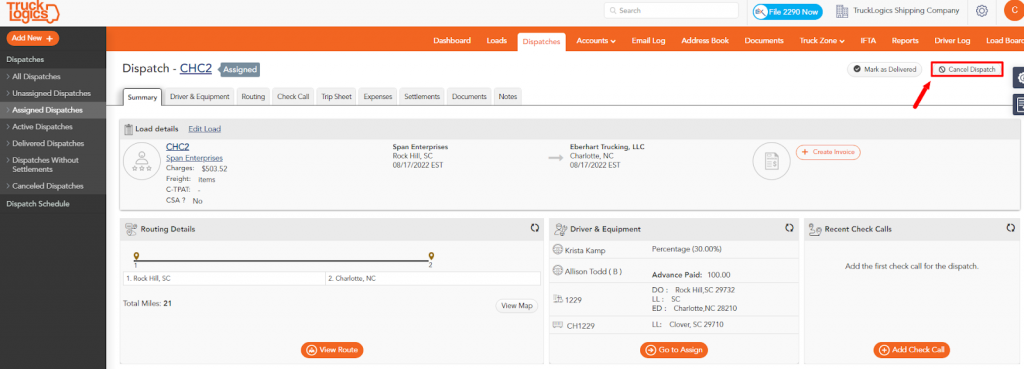
Task: Refresh the Driver & Equipment panel
Action: 790,228
